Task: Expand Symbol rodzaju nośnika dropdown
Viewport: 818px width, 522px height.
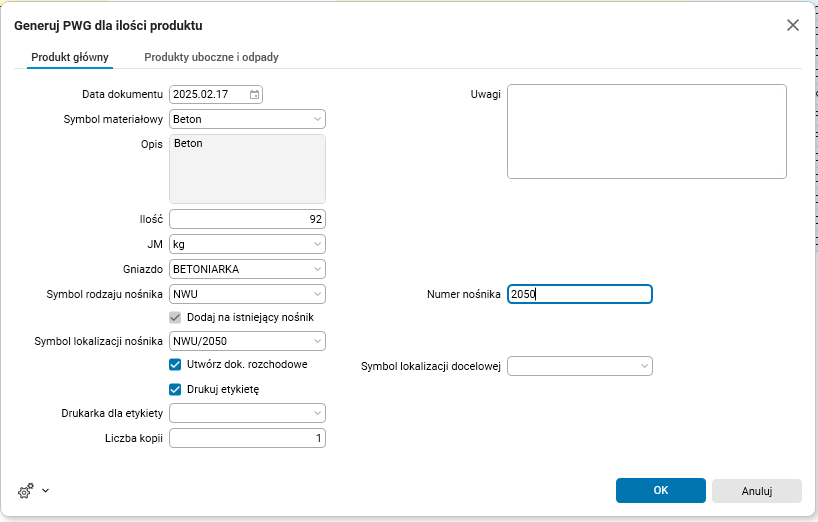Action: tap(317, 294)
